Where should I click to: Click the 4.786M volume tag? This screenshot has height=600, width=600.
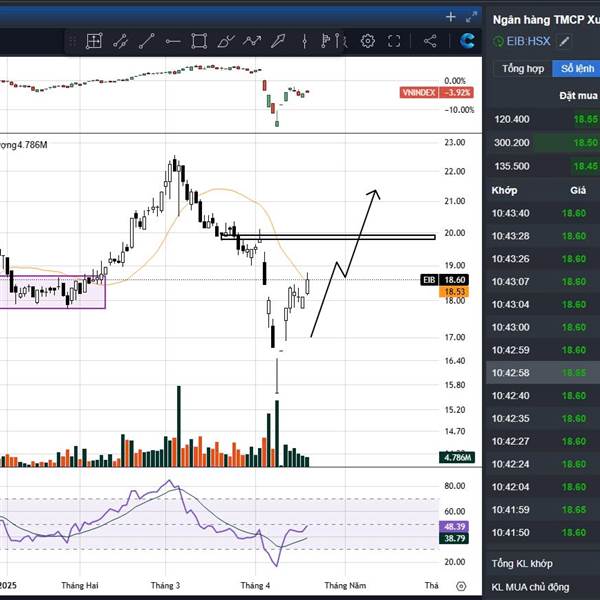(457, 457)
